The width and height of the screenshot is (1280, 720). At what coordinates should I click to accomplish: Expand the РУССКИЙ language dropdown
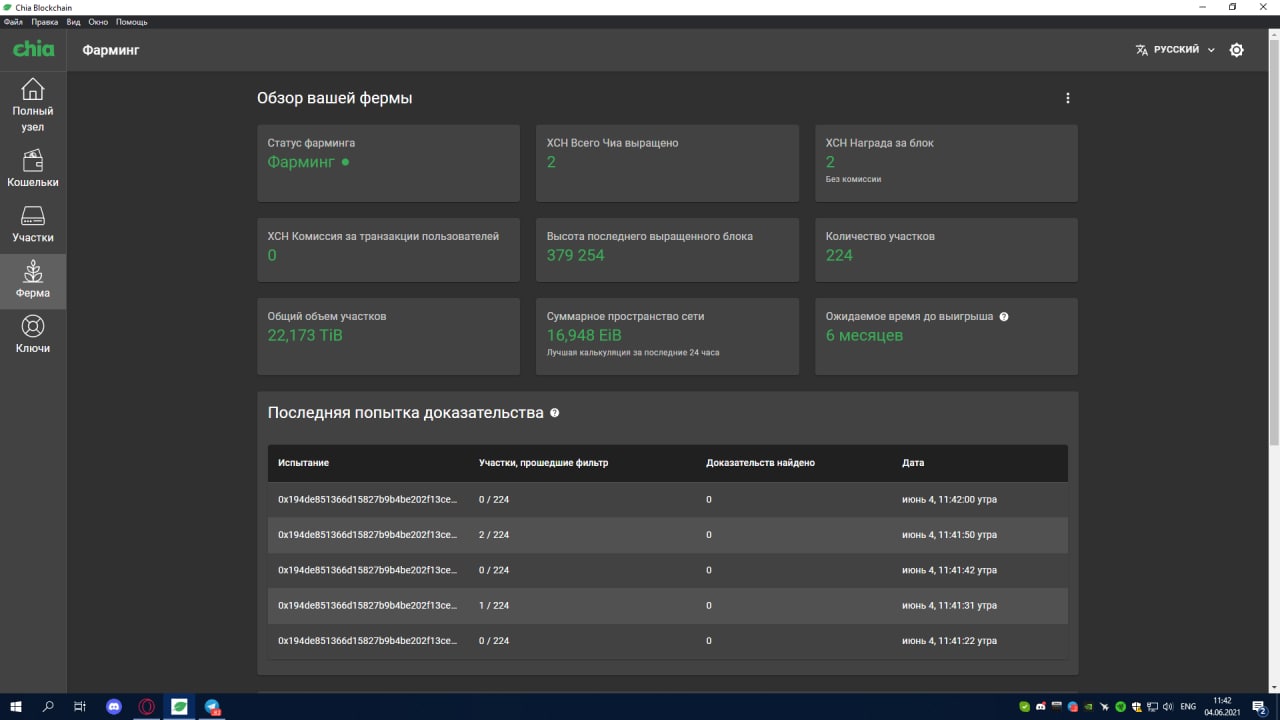1185,50
